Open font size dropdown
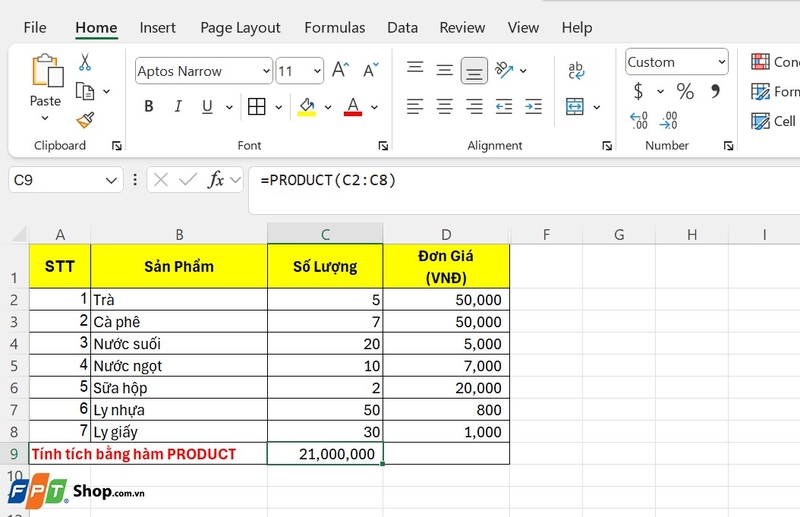 click(317, 70)
